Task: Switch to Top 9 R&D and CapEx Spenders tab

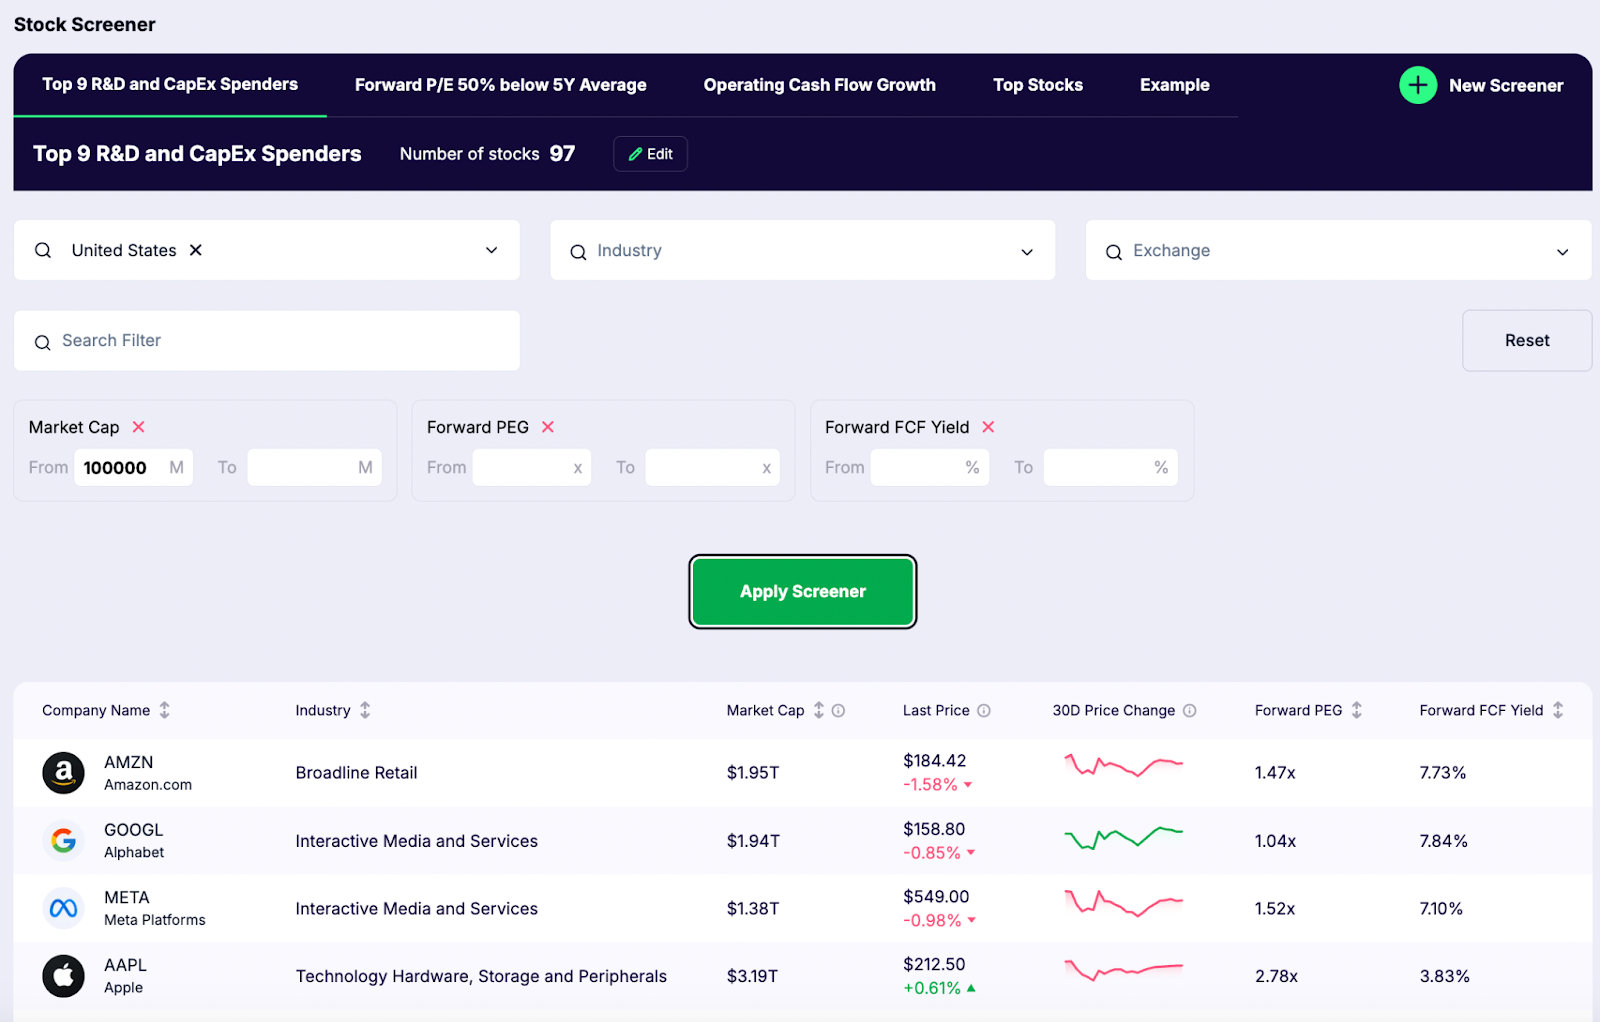Action: tap(170, 84)
